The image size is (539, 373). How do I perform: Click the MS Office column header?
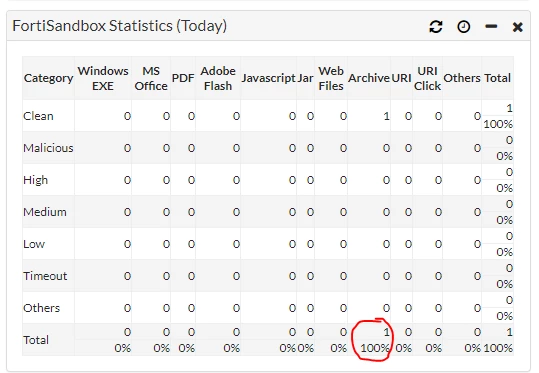pos(151,78)
